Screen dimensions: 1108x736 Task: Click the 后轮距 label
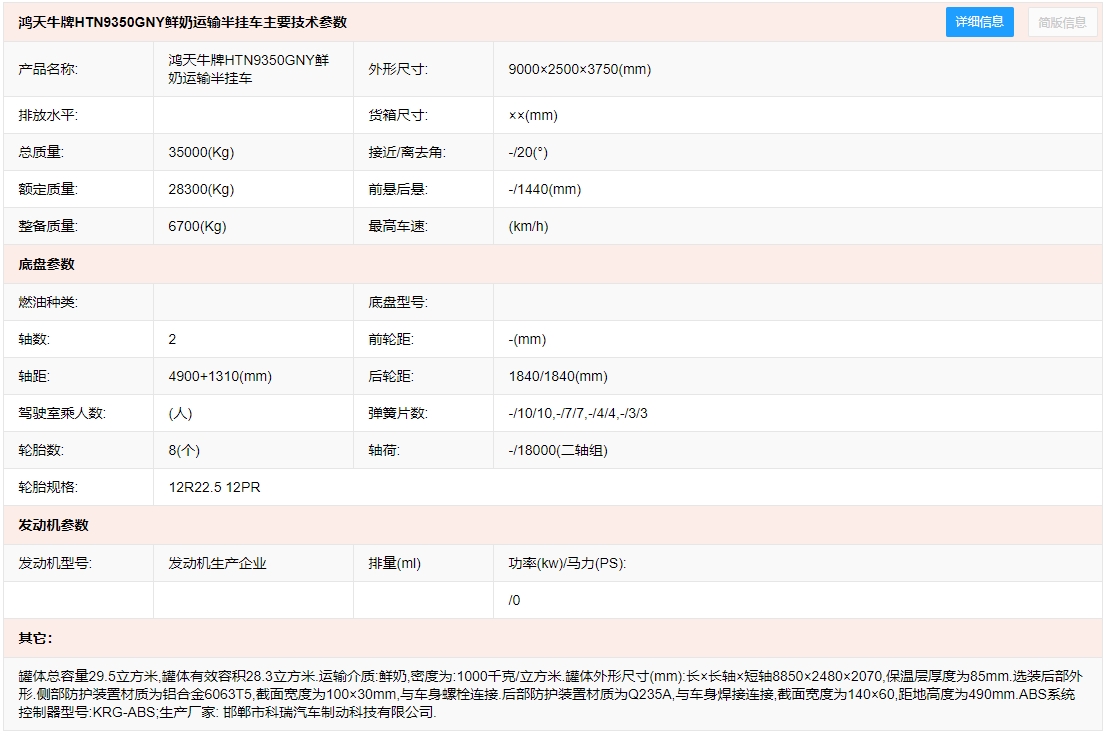pyautogui.click(x=391, y=376)
